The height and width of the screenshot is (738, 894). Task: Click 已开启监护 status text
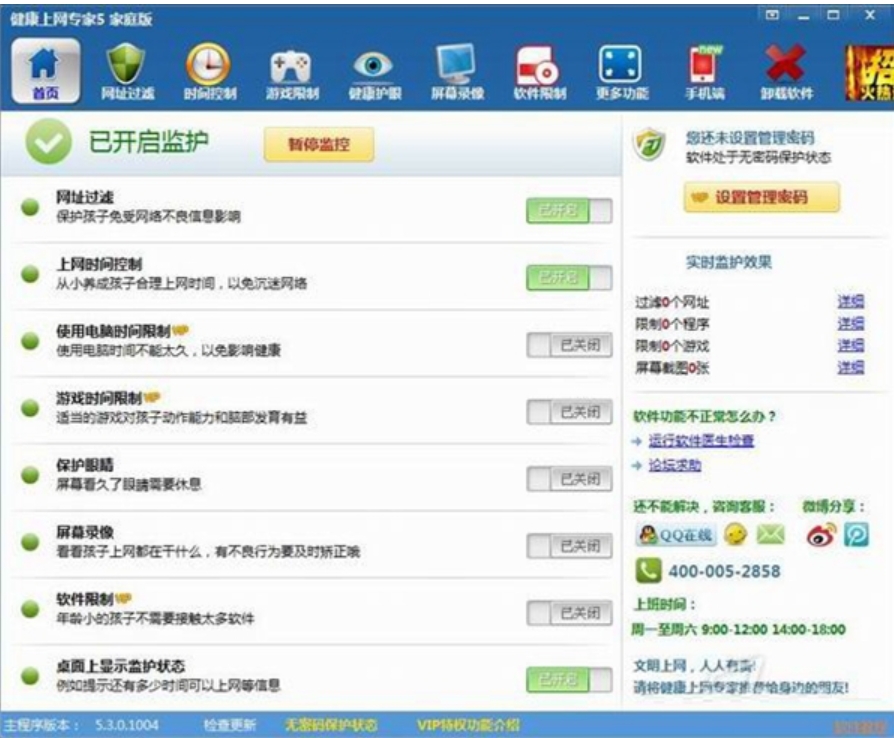148,141
